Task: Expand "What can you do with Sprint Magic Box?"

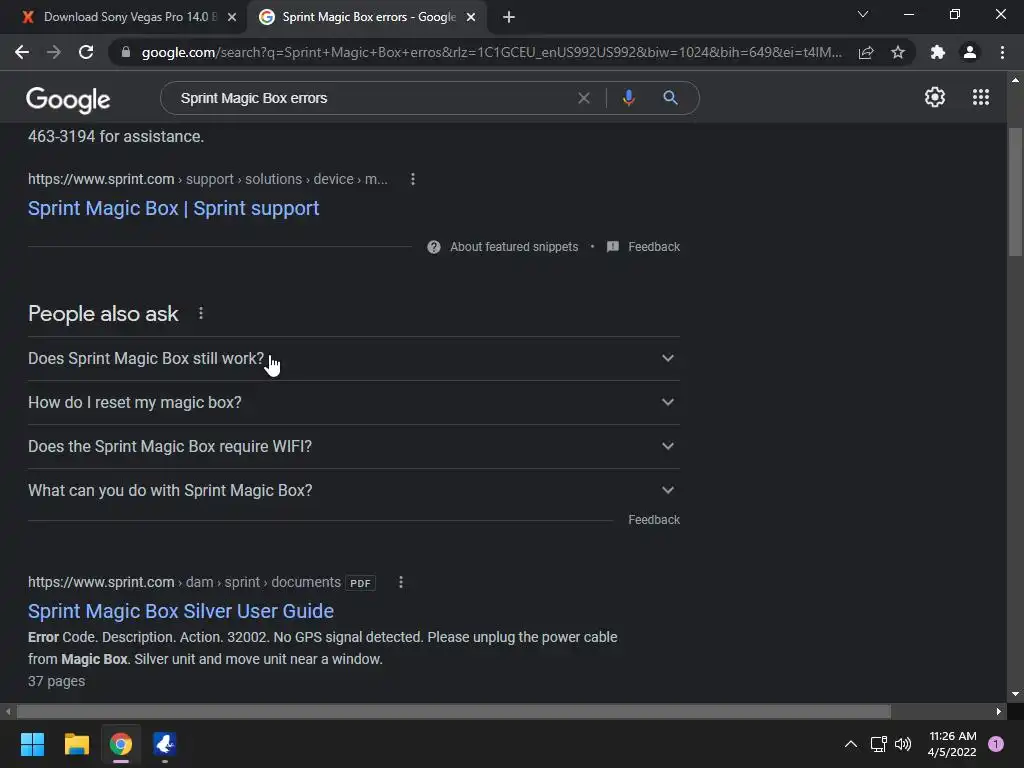Action: pos(354,490)
